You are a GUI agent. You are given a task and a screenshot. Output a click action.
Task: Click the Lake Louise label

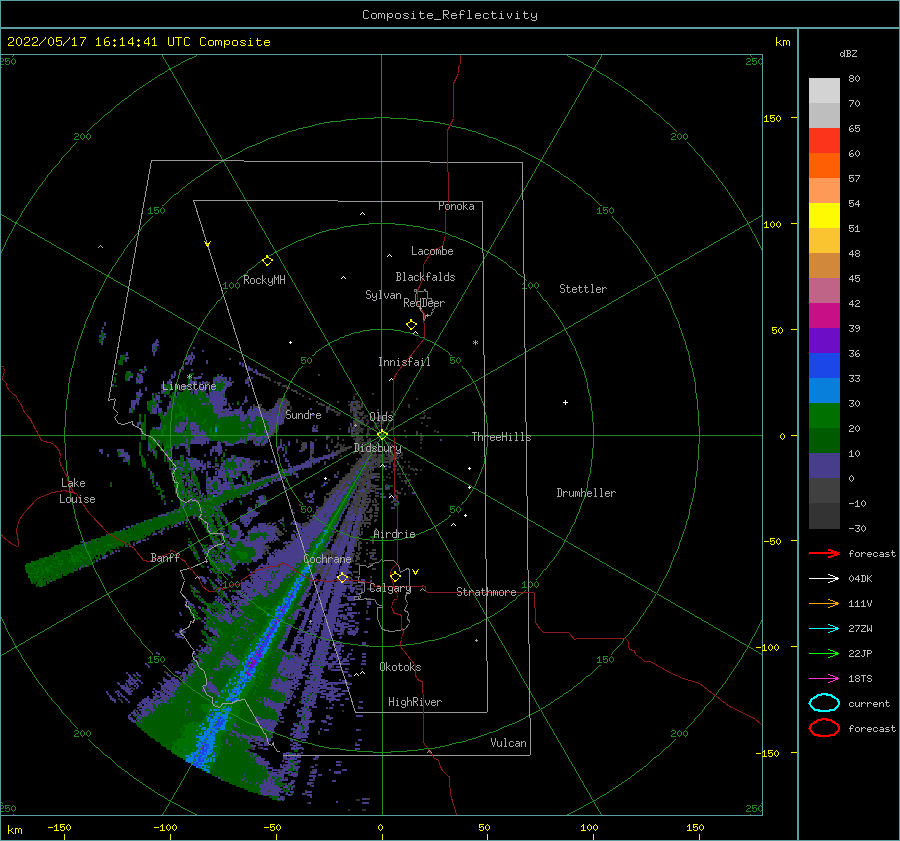(x=77, y=491)
